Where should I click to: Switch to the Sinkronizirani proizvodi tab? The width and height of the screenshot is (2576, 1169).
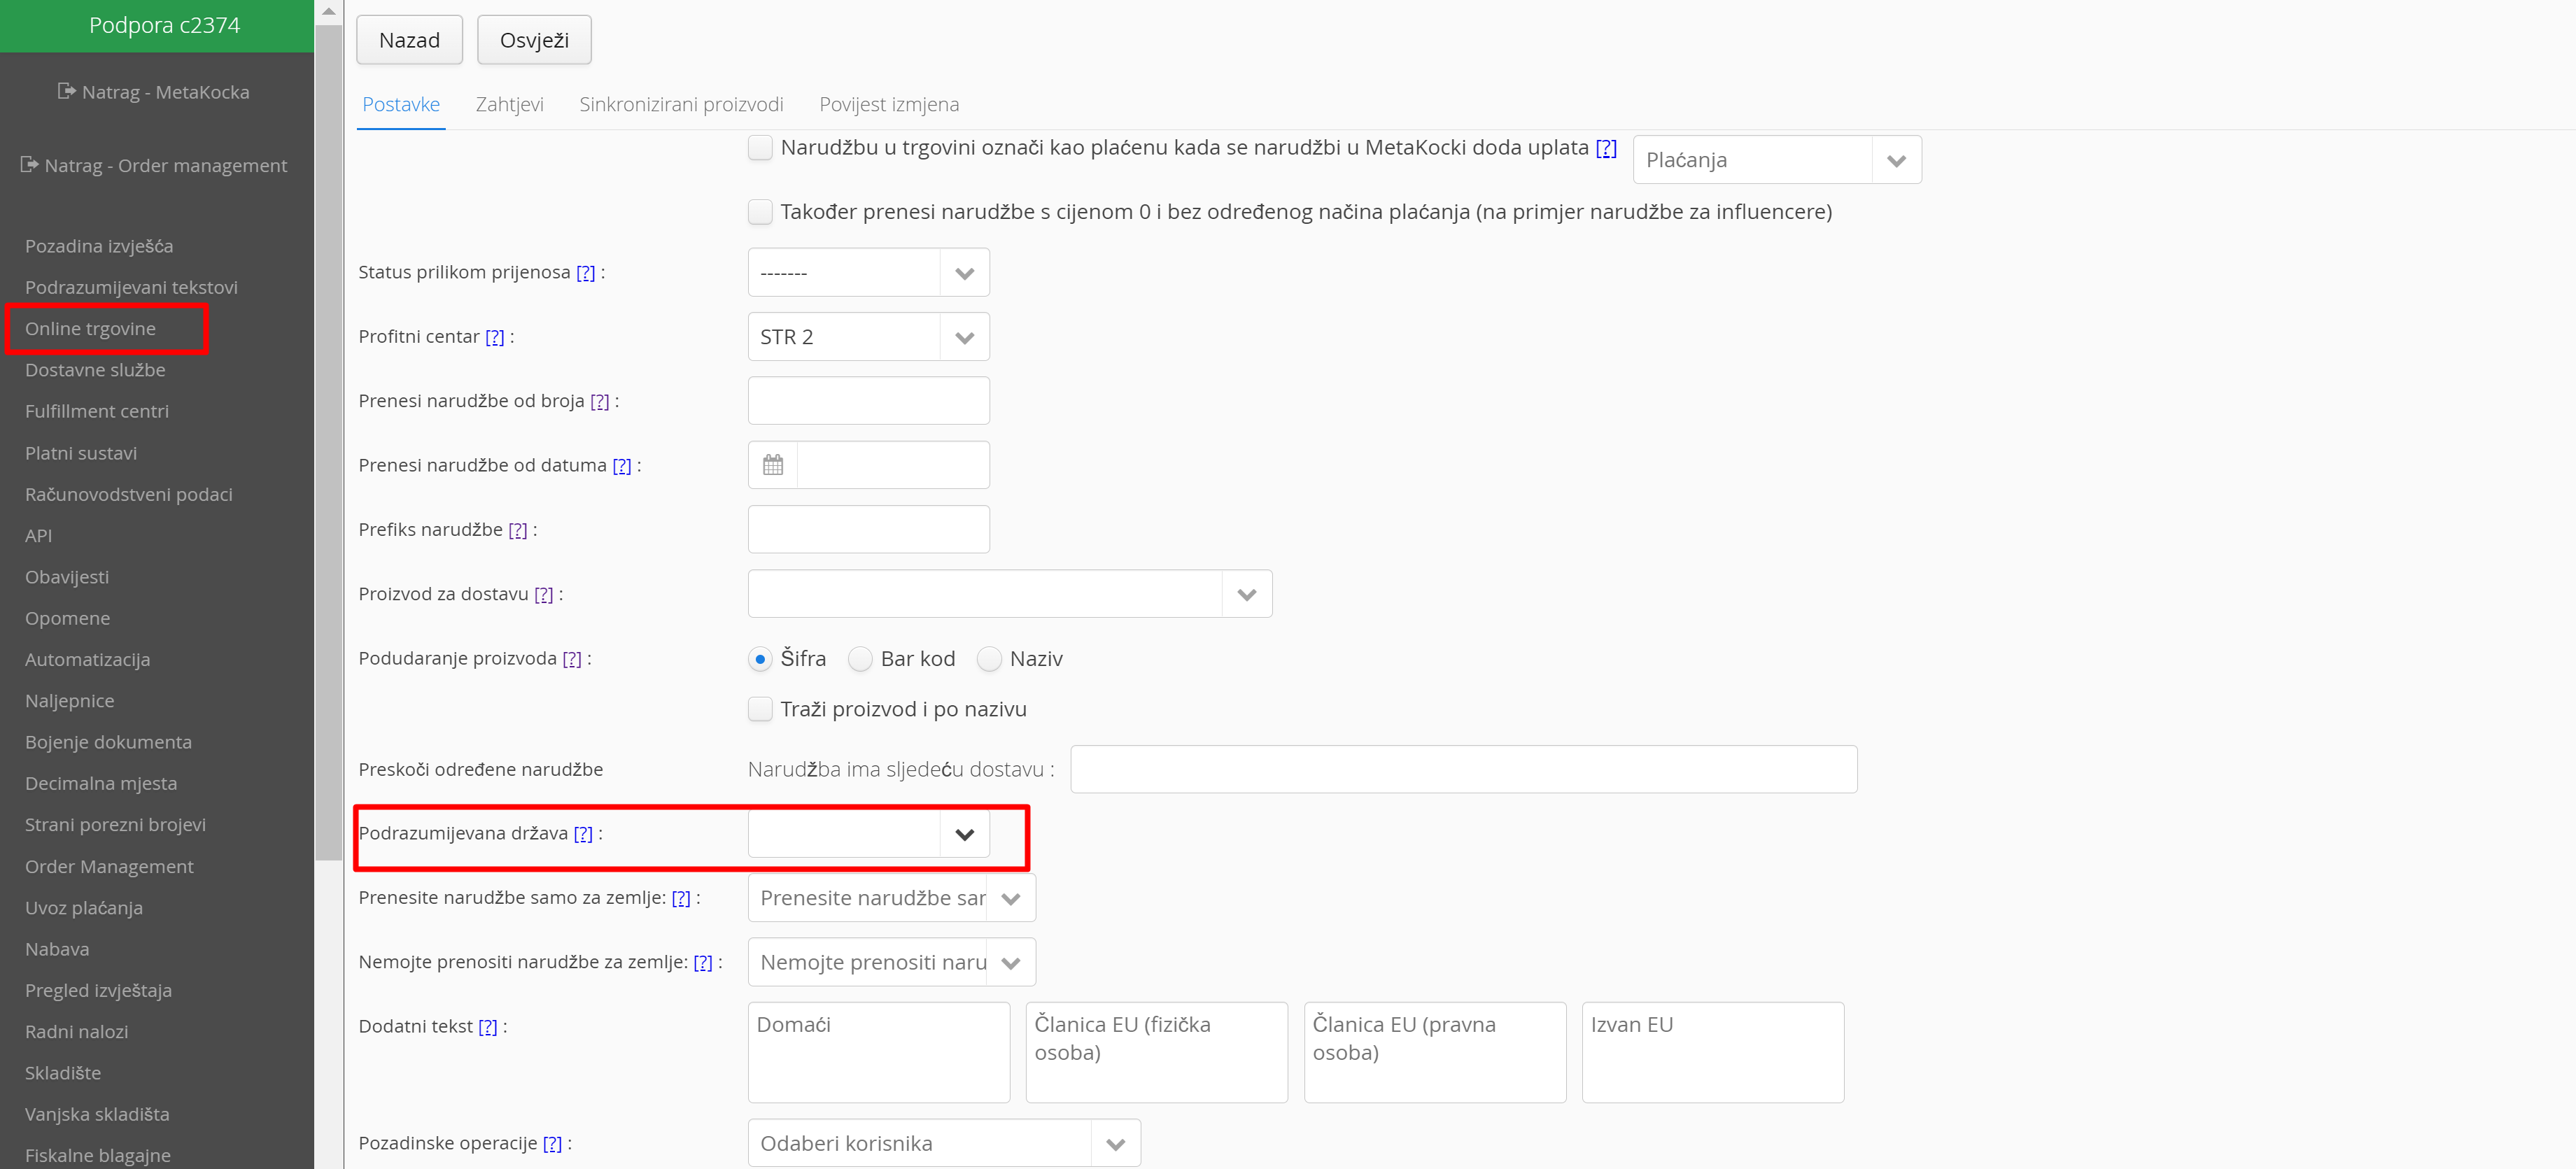tap(681, 104)
